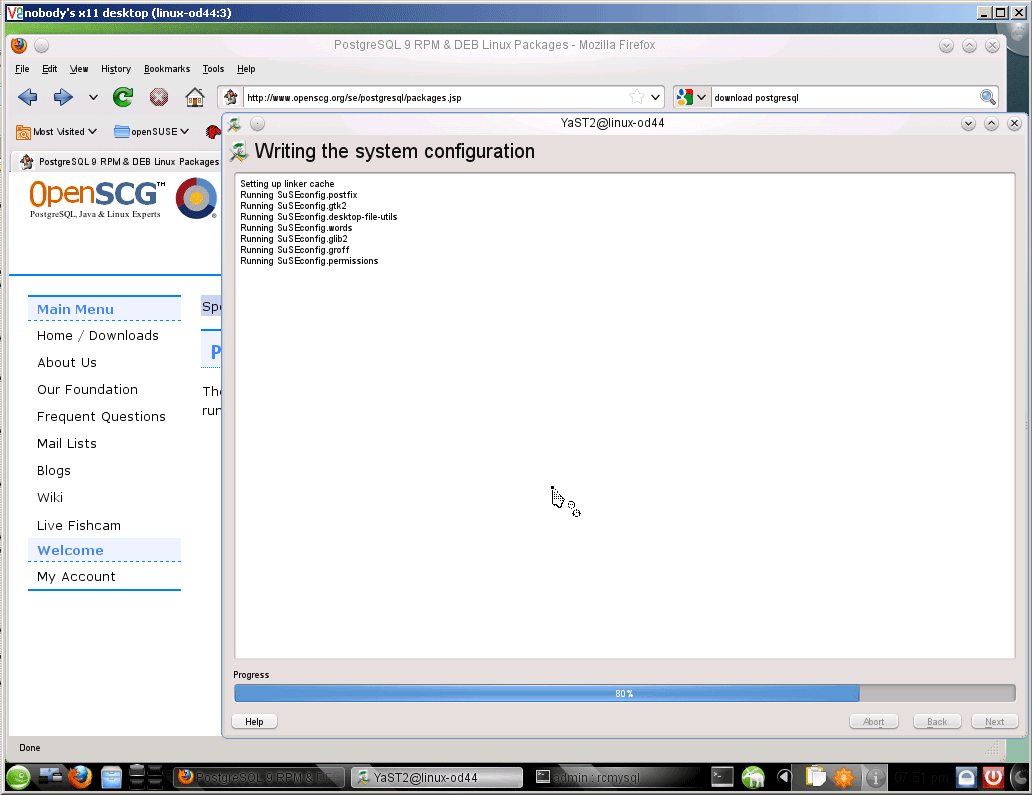The width and height of the screenshot is (1032, 795).
Task: Click the red power logout icon
Action: click(x=993, y=778)
